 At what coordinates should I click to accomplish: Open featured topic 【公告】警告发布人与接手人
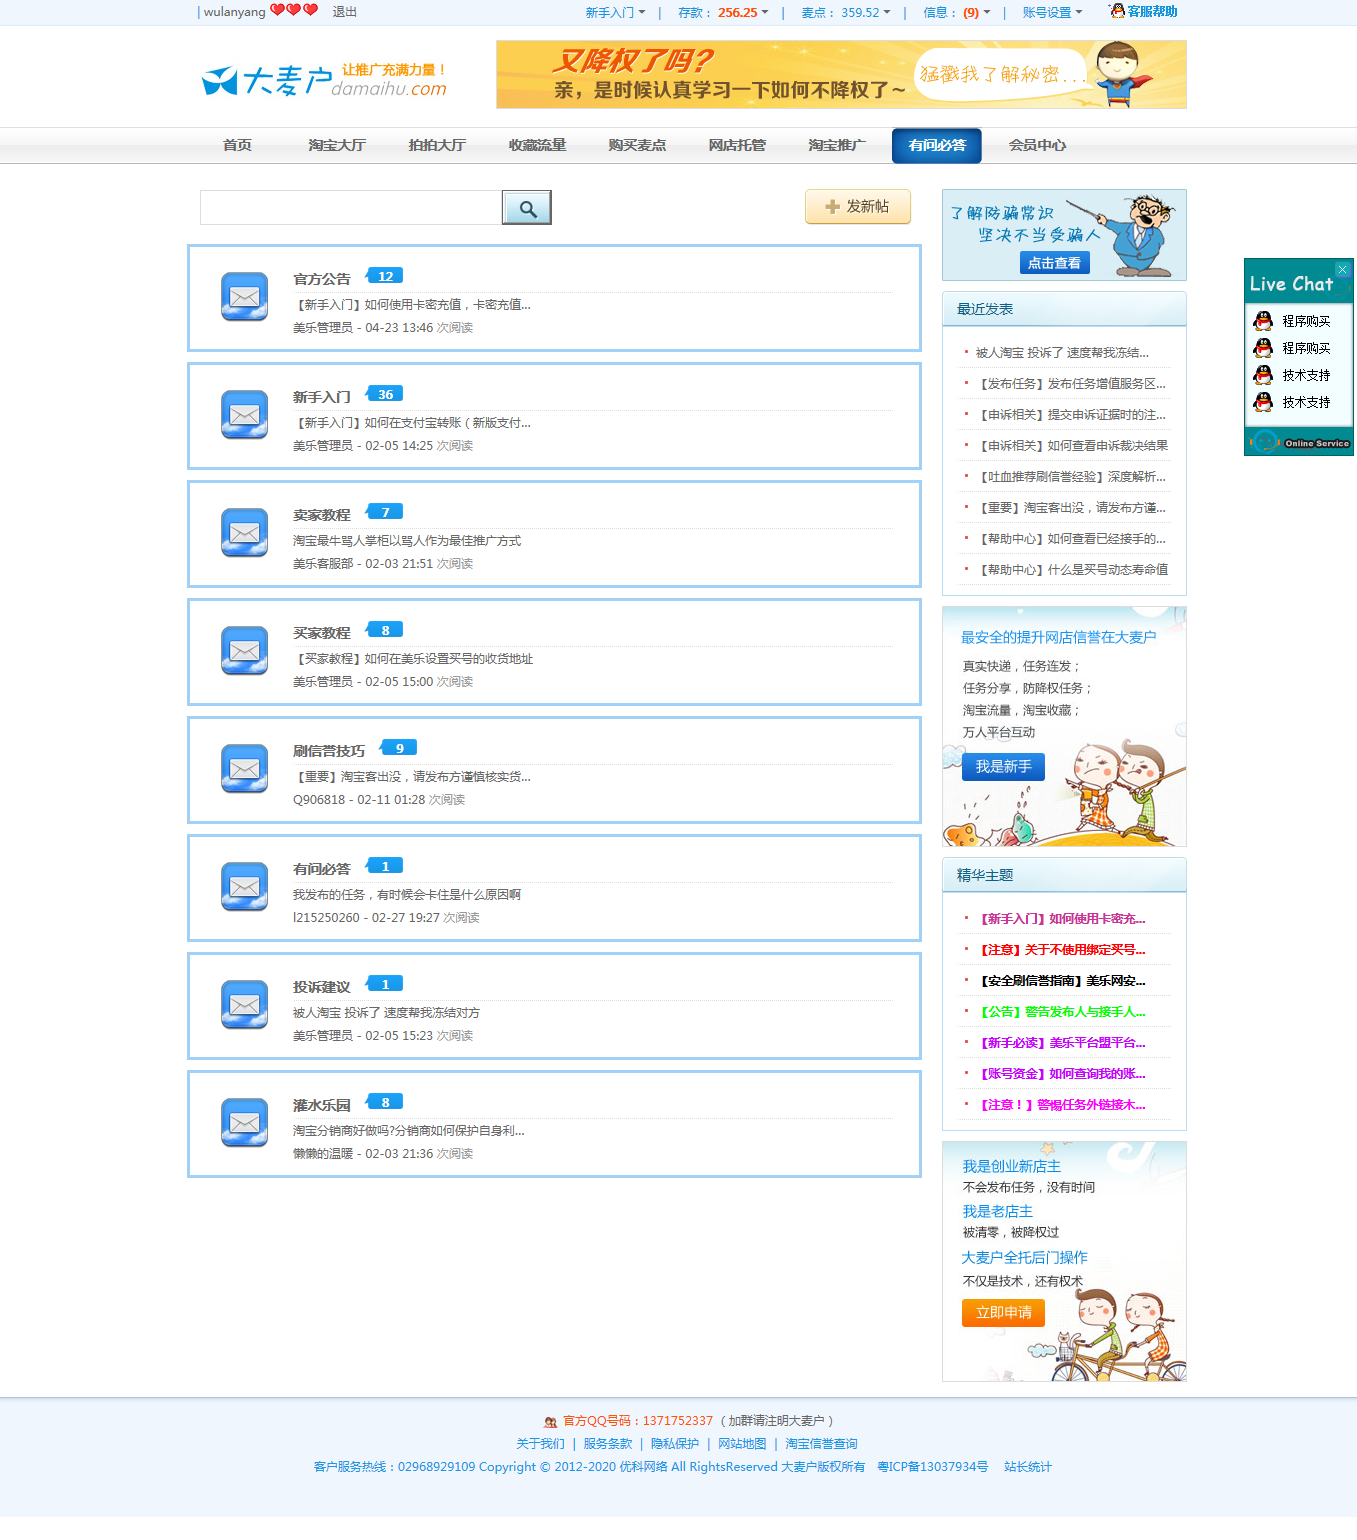(1061, 1012)
